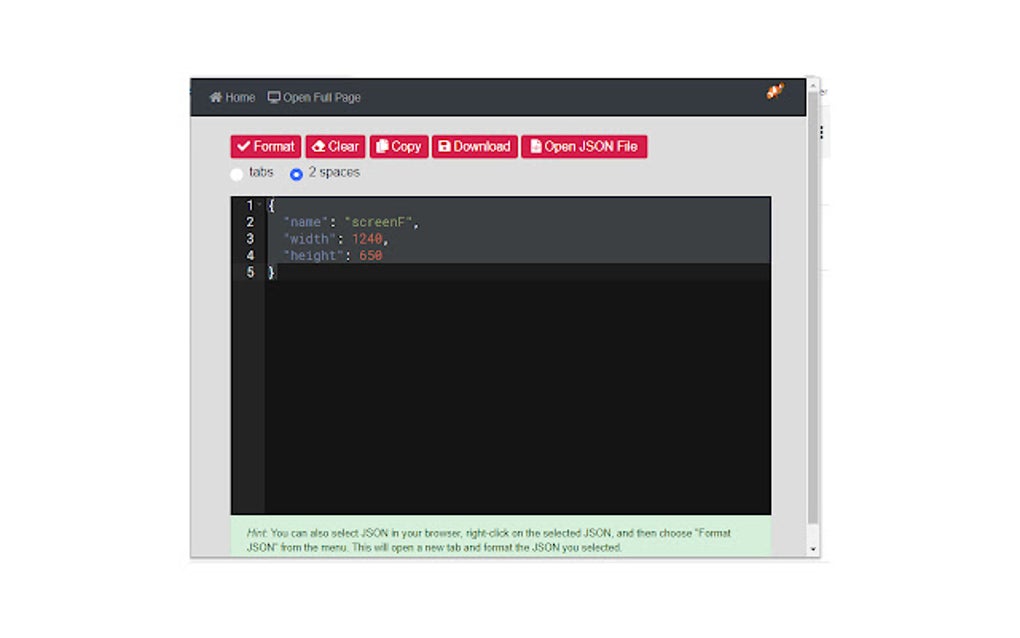Click the scrollbar down arrow
Screen dimensions: 1020x638
(812, 549)
